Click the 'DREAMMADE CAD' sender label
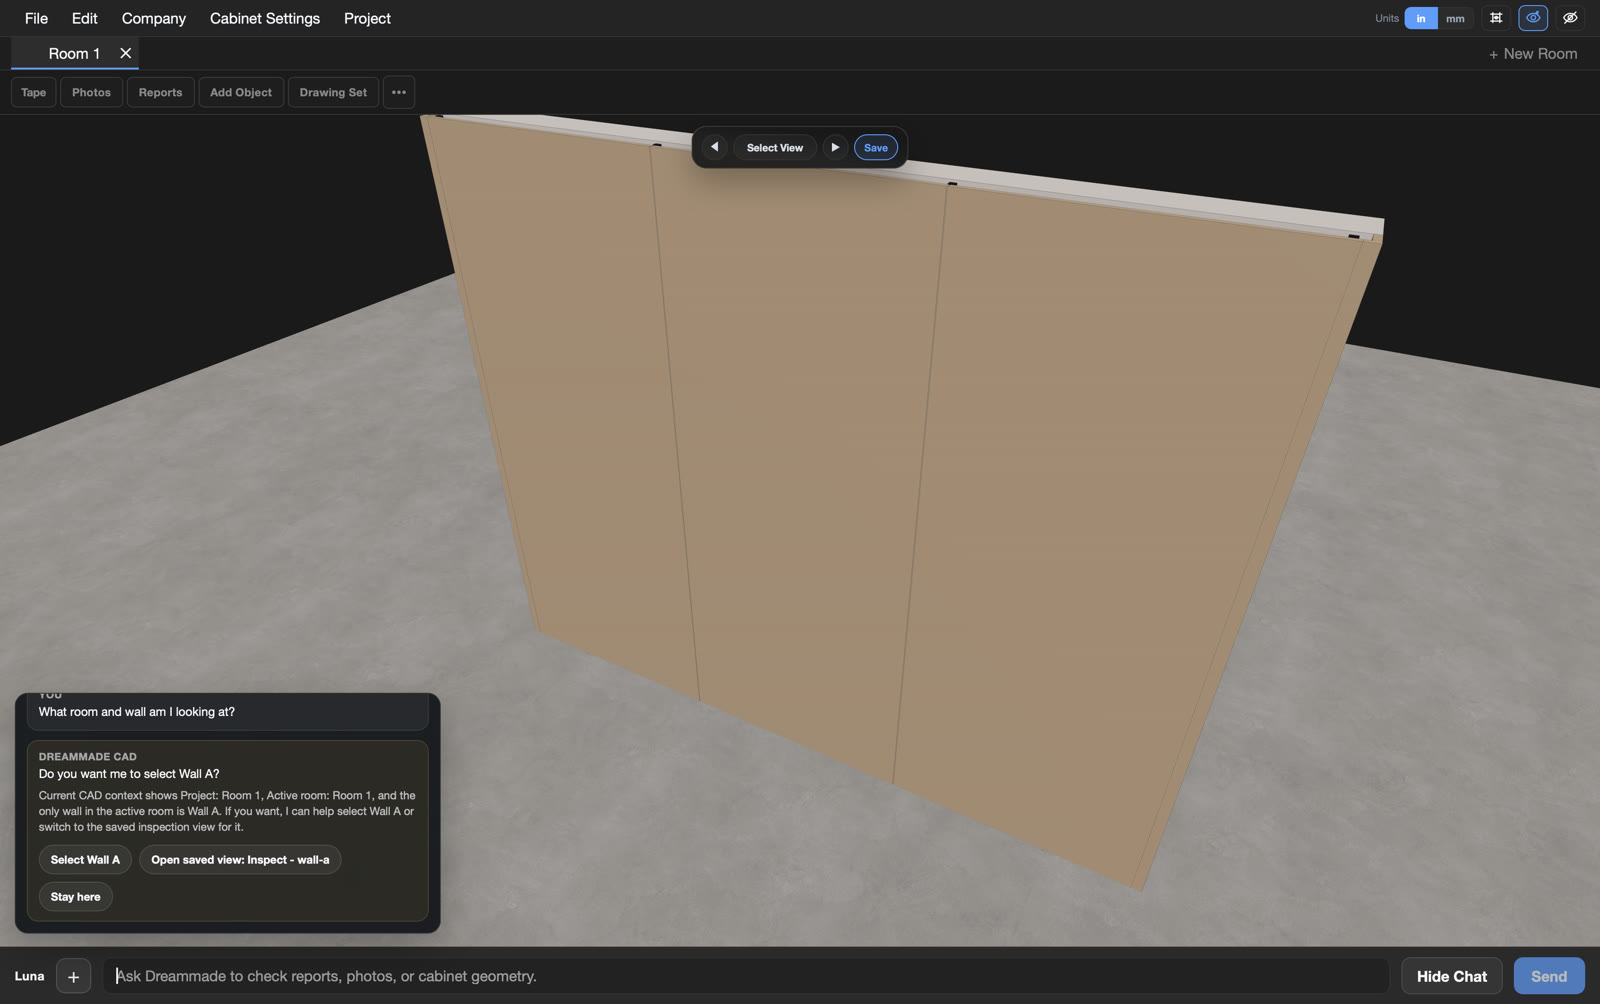The width and height of the screenshot is (1600, 1004). tap(88, 757)
